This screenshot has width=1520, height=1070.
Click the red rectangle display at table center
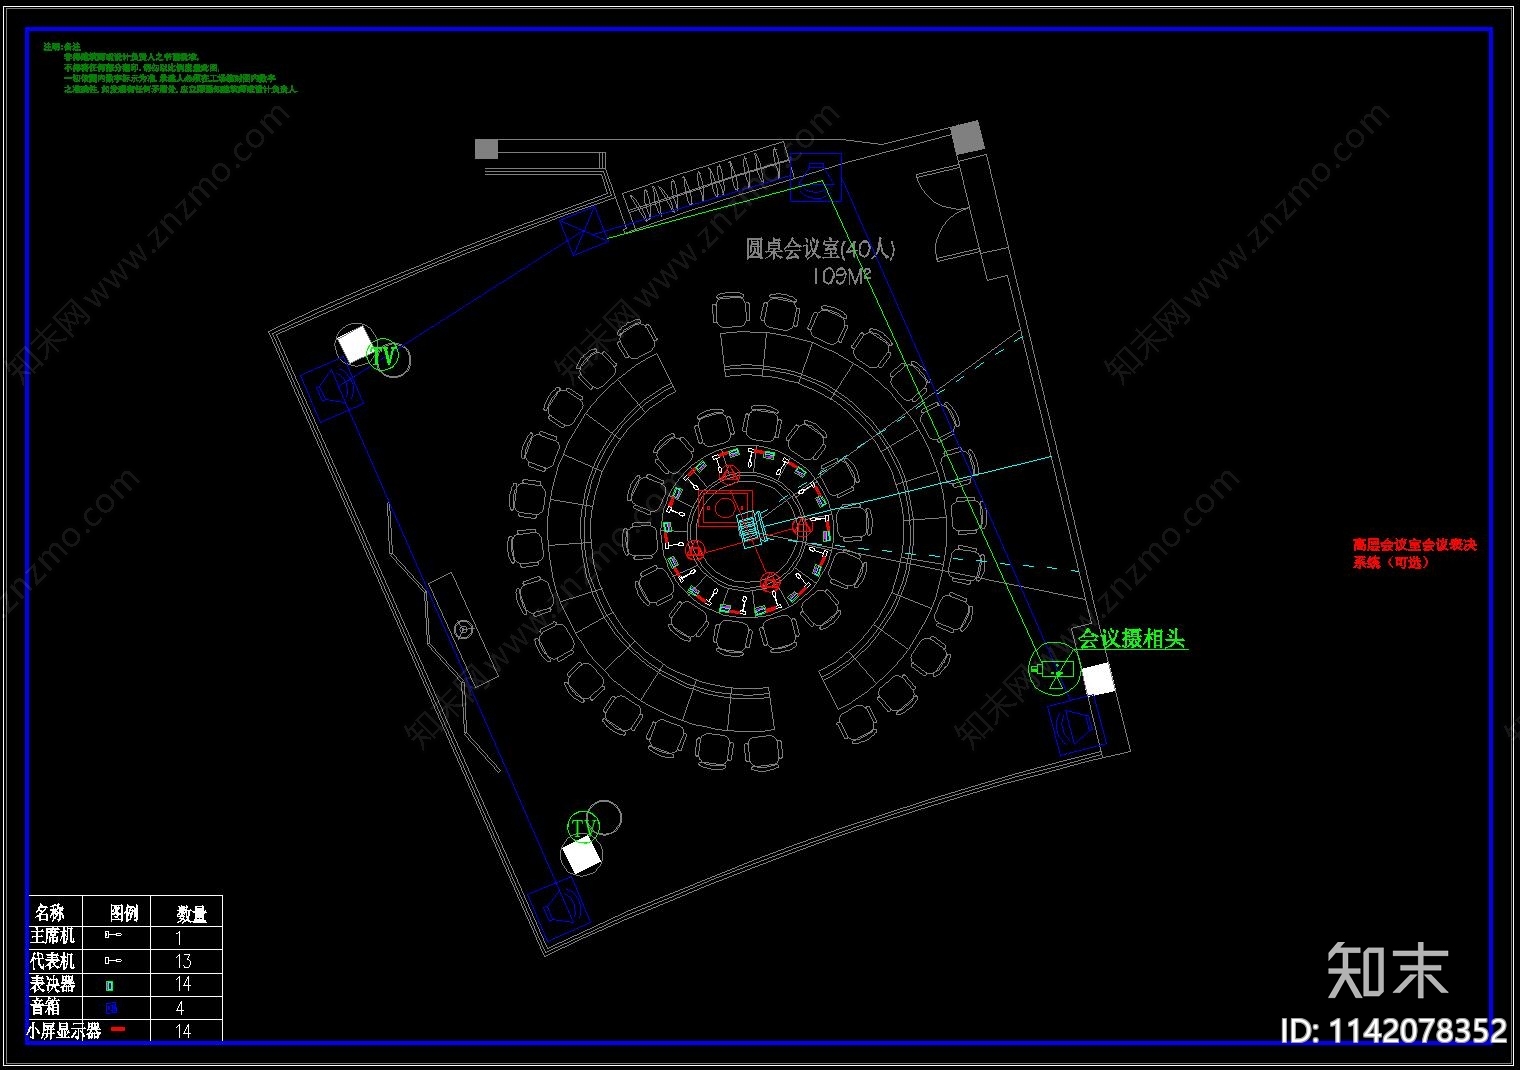tap(724, 509)
